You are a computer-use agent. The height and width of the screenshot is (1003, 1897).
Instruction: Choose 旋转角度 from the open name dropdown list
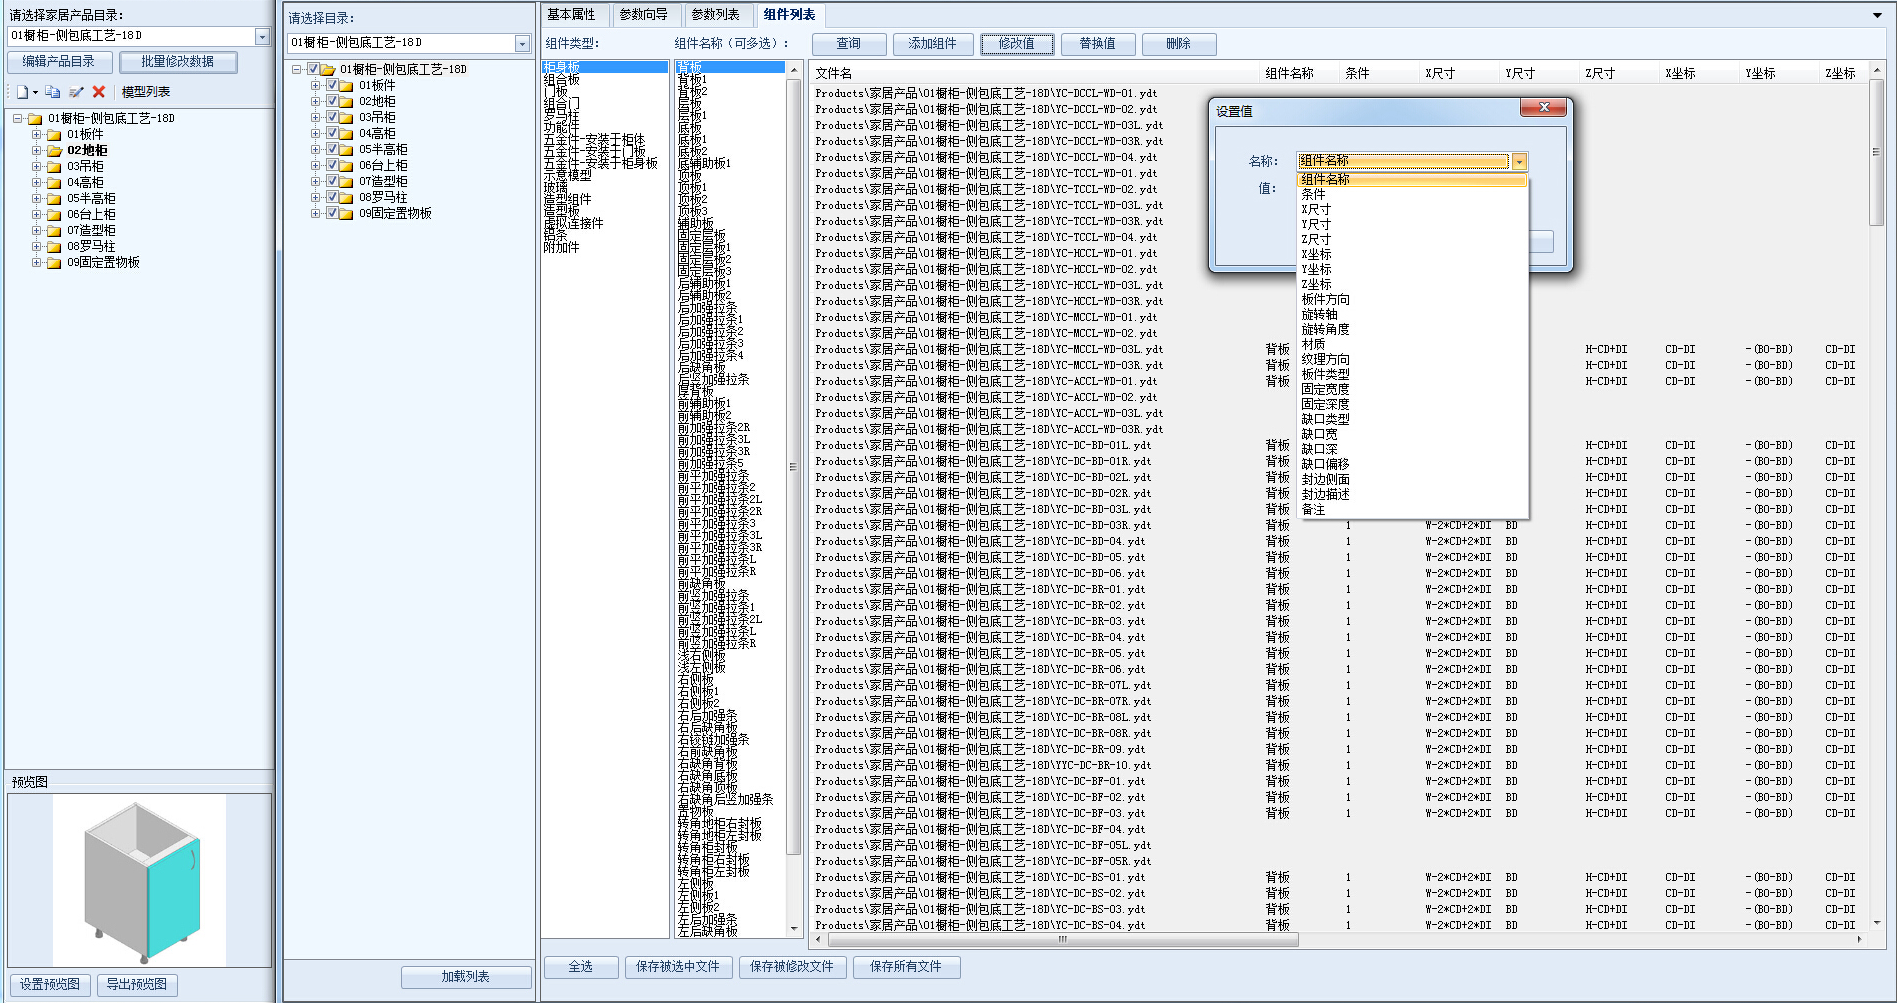tap(1412, 330)
